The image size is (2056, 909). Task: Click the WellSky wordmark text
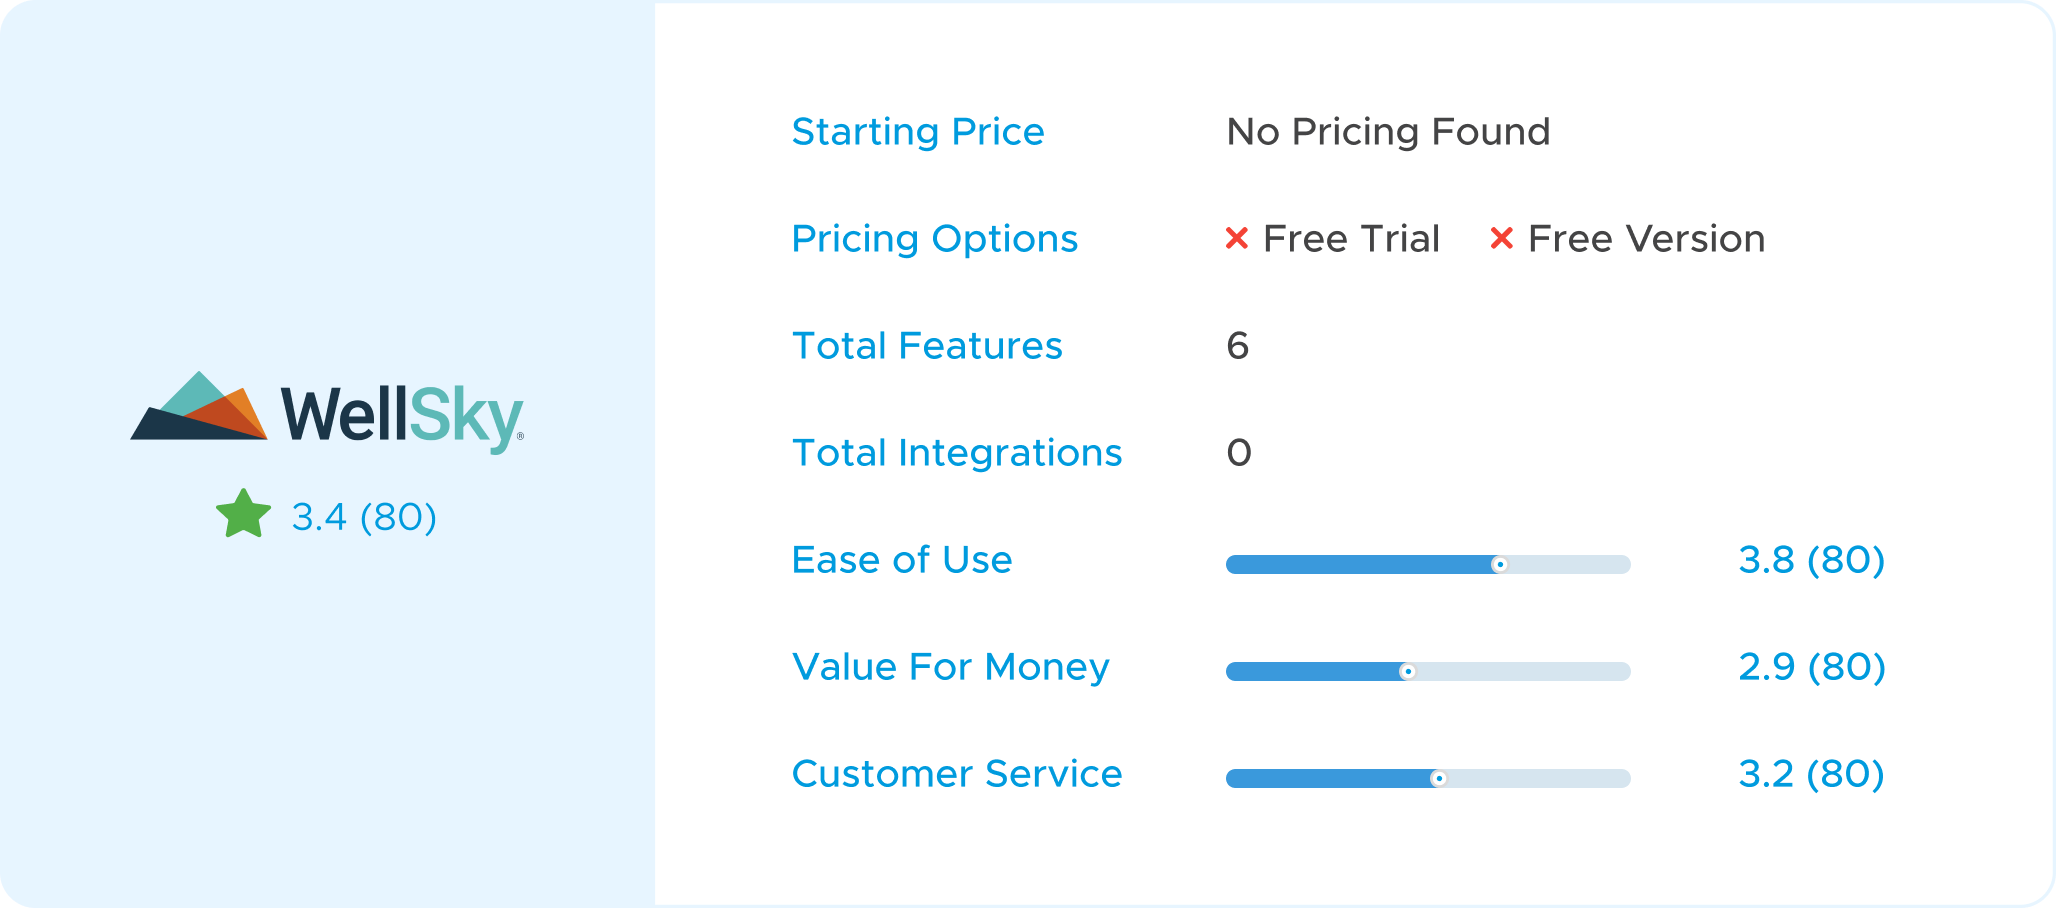pos(402,417)
